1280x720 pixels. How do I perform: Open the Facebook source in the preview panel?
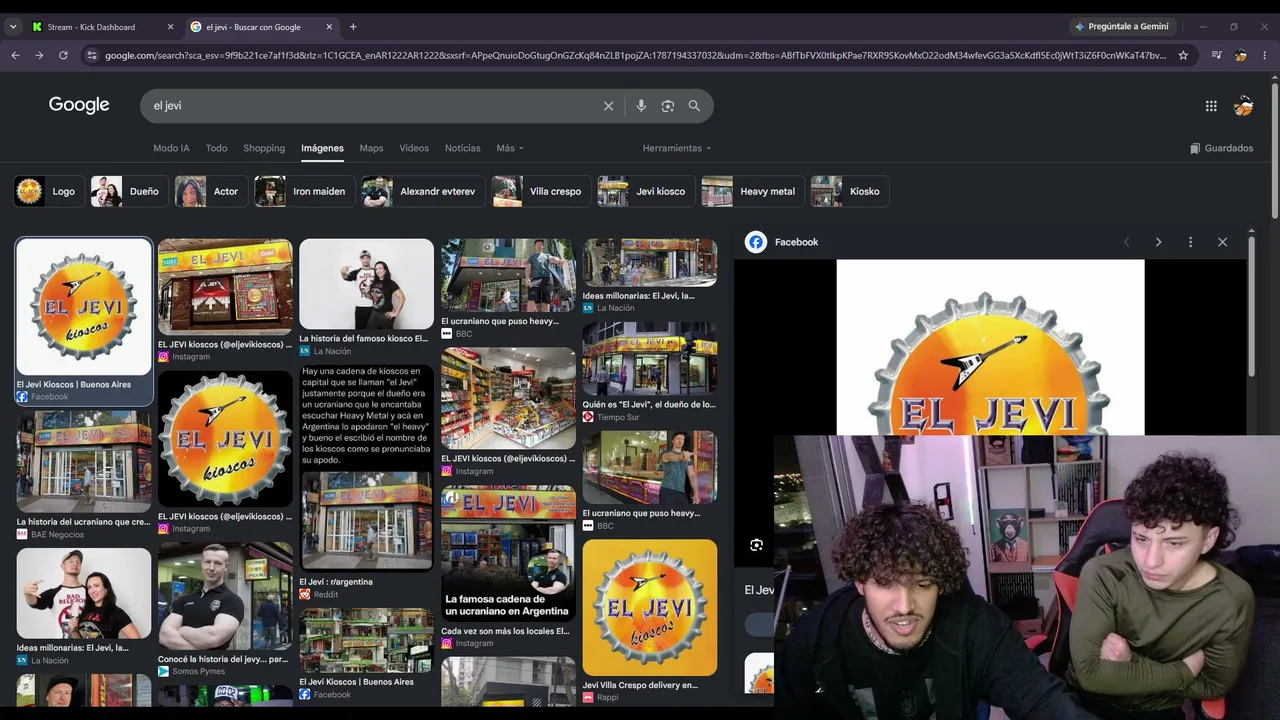coord(782,242)
